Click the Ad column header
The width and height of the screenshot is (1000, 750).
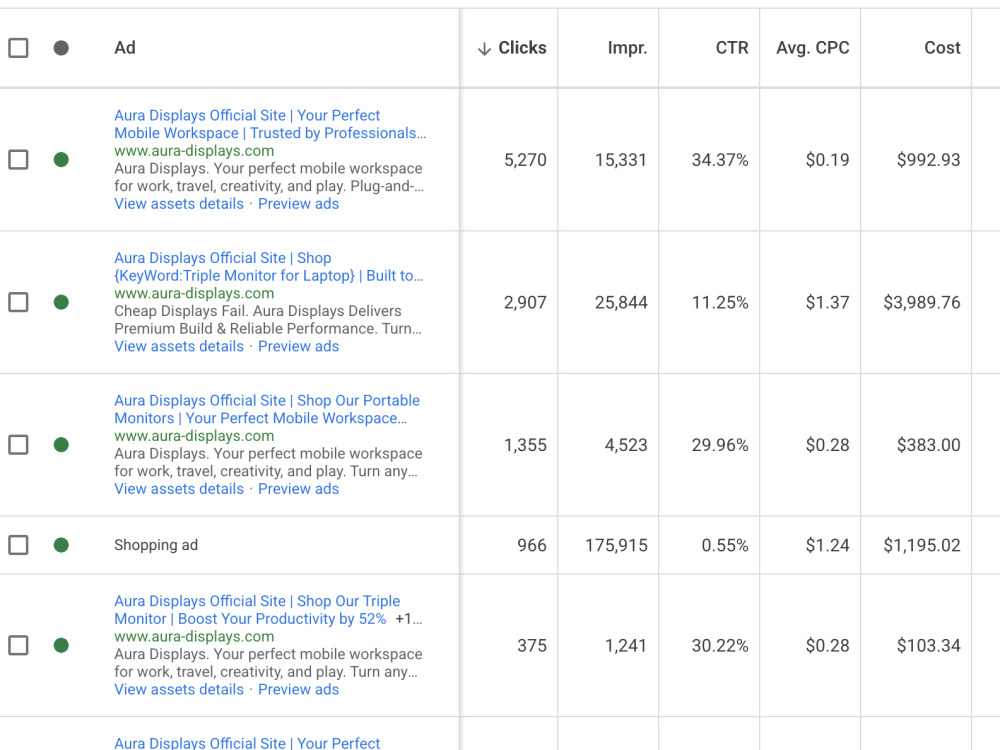125,48
